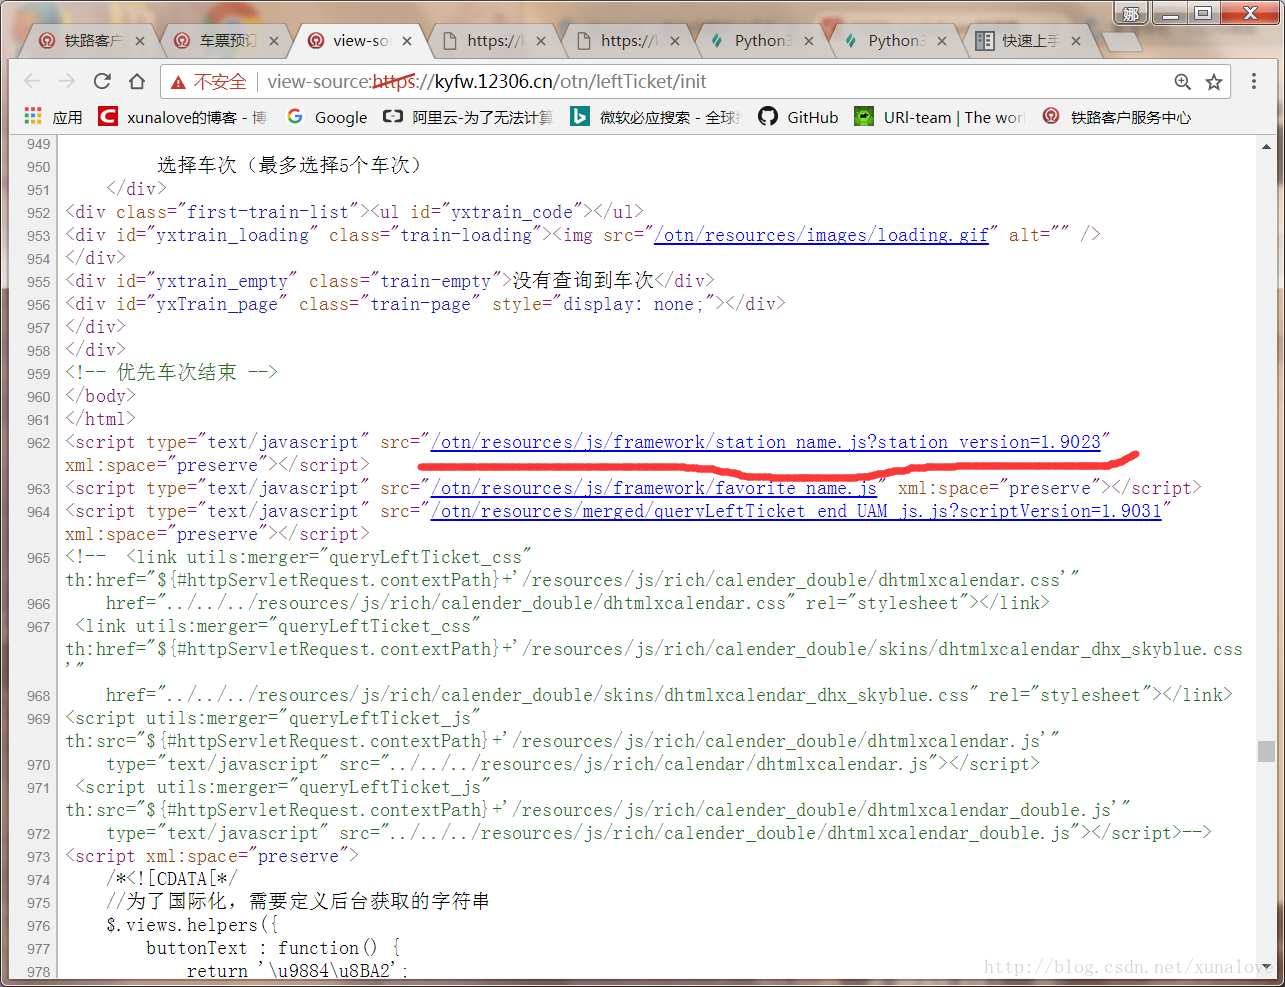Go to the browser home page
This screenshot has width=1285, height=987.
(137, 81)
